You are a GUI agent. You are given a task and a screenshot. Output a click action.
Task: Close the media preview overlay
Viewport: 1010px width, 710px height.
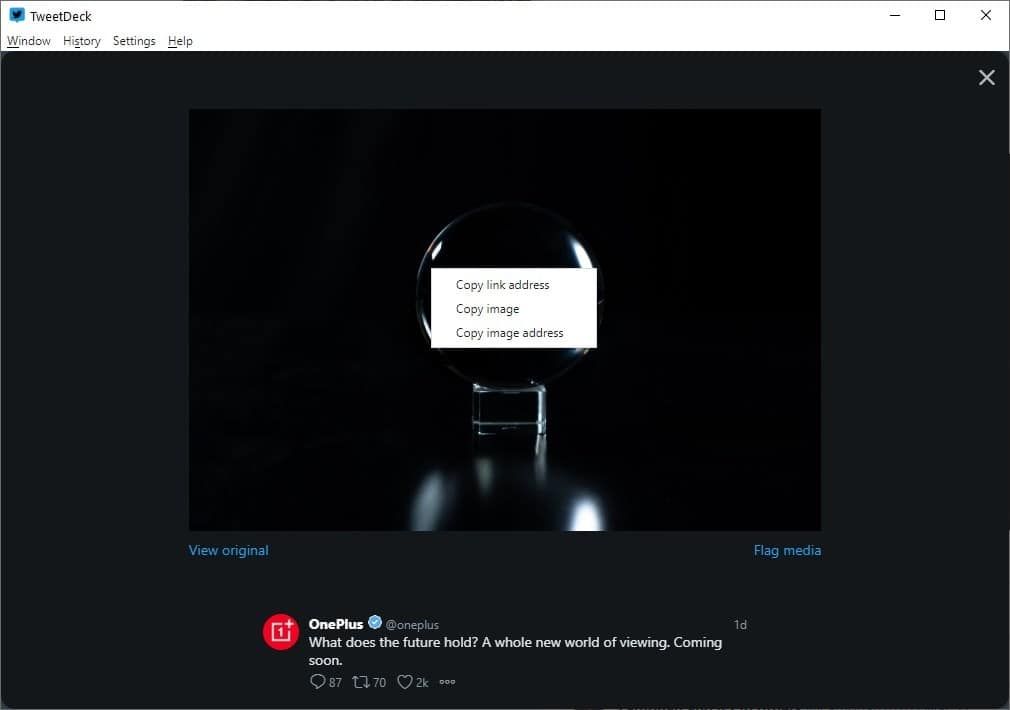[x=986, y=78]
